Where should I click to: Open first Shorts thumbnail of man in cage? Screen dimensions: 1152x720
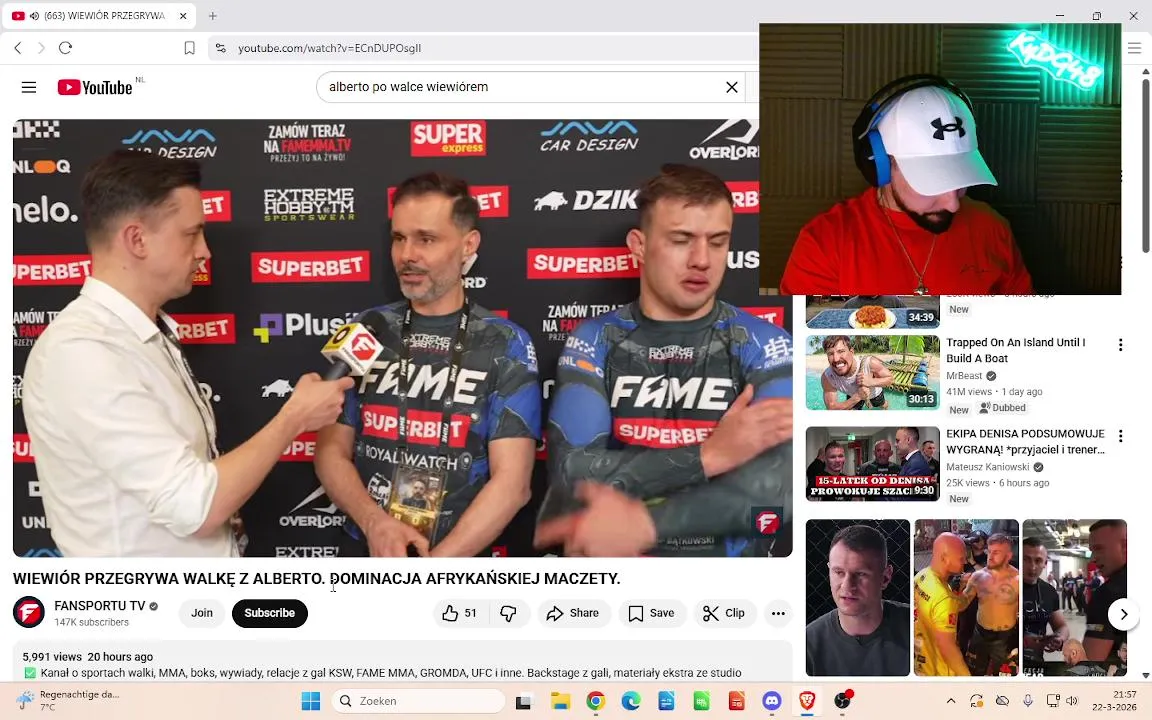click(x=858, y=597)
